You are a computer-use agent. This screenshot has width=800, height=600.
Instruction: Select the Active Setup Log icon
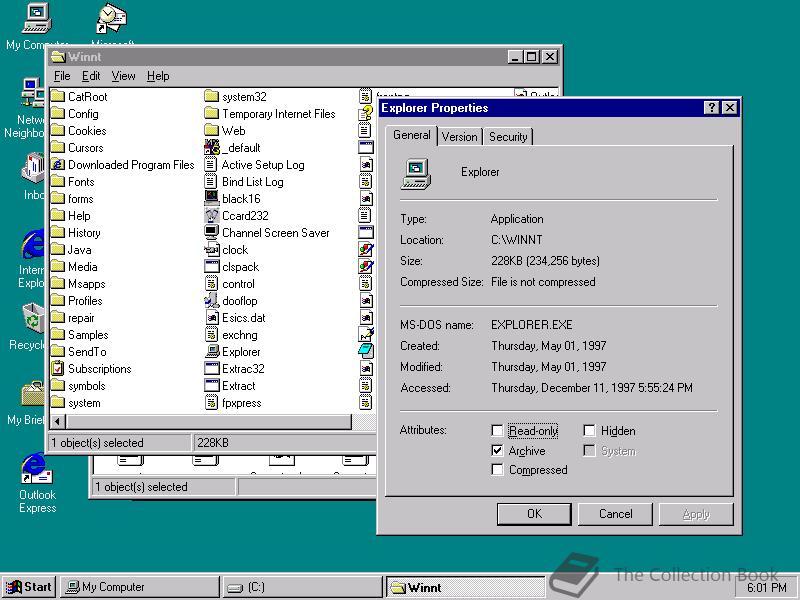pyautogui.click(x=211, y=164)
